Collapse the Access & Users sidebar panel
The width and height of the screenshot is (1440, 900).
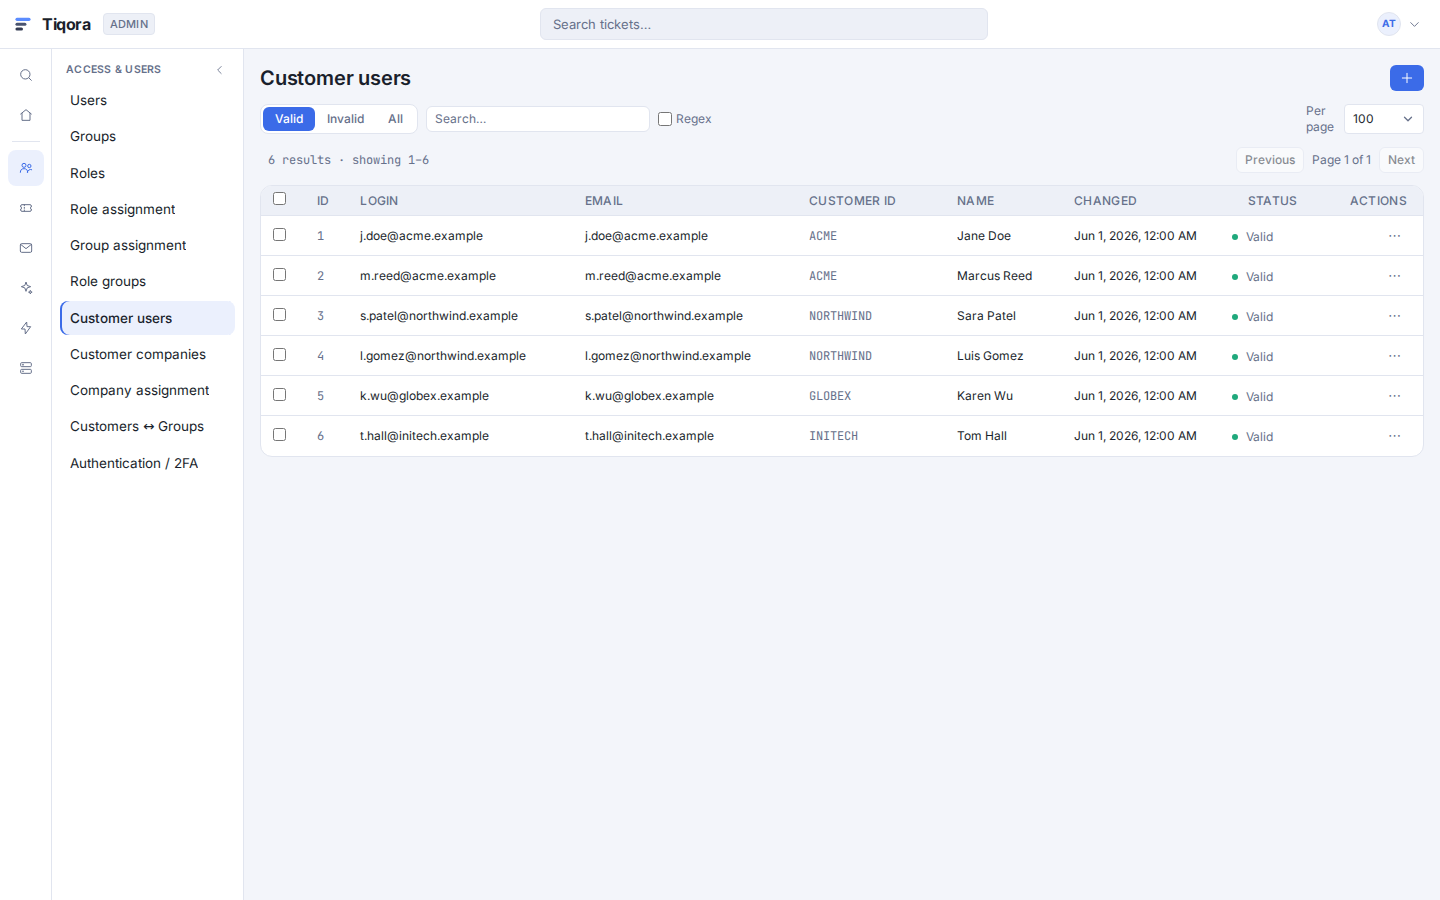coord(220,69)
